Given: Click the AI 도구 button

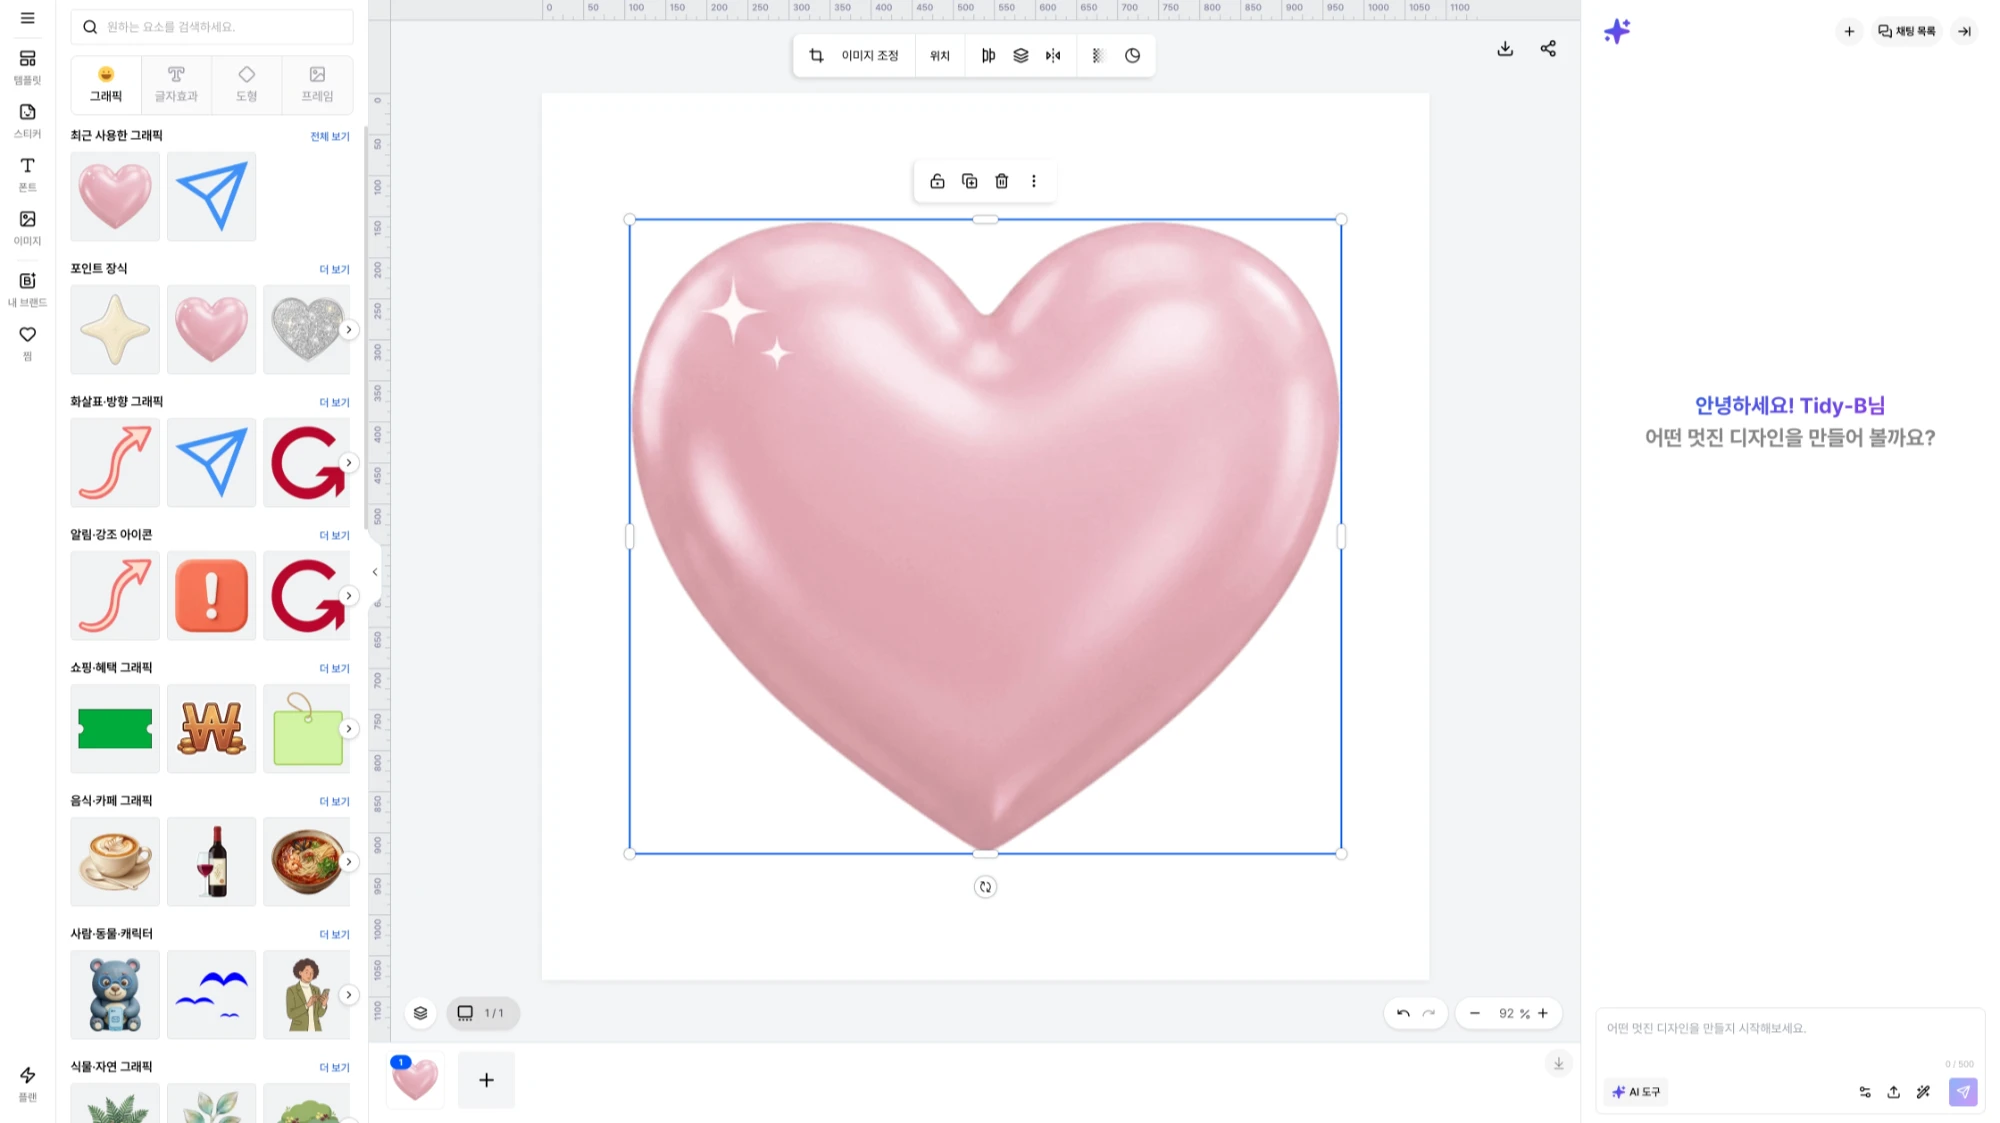Looking at the screenshot, I should [x=1636, y=1092].
